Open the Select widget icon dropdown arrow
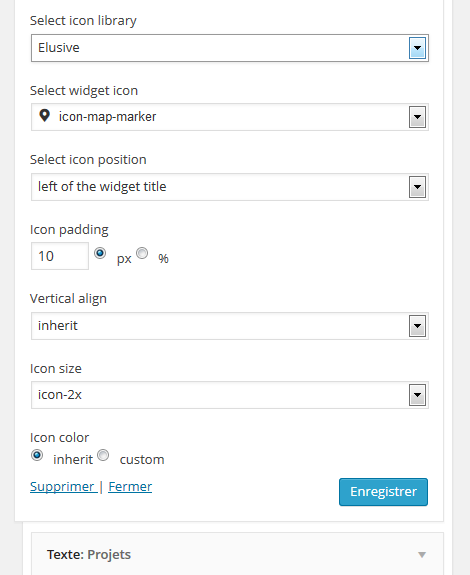The height and width of the screenshot is (575, 470). (417, 117)
